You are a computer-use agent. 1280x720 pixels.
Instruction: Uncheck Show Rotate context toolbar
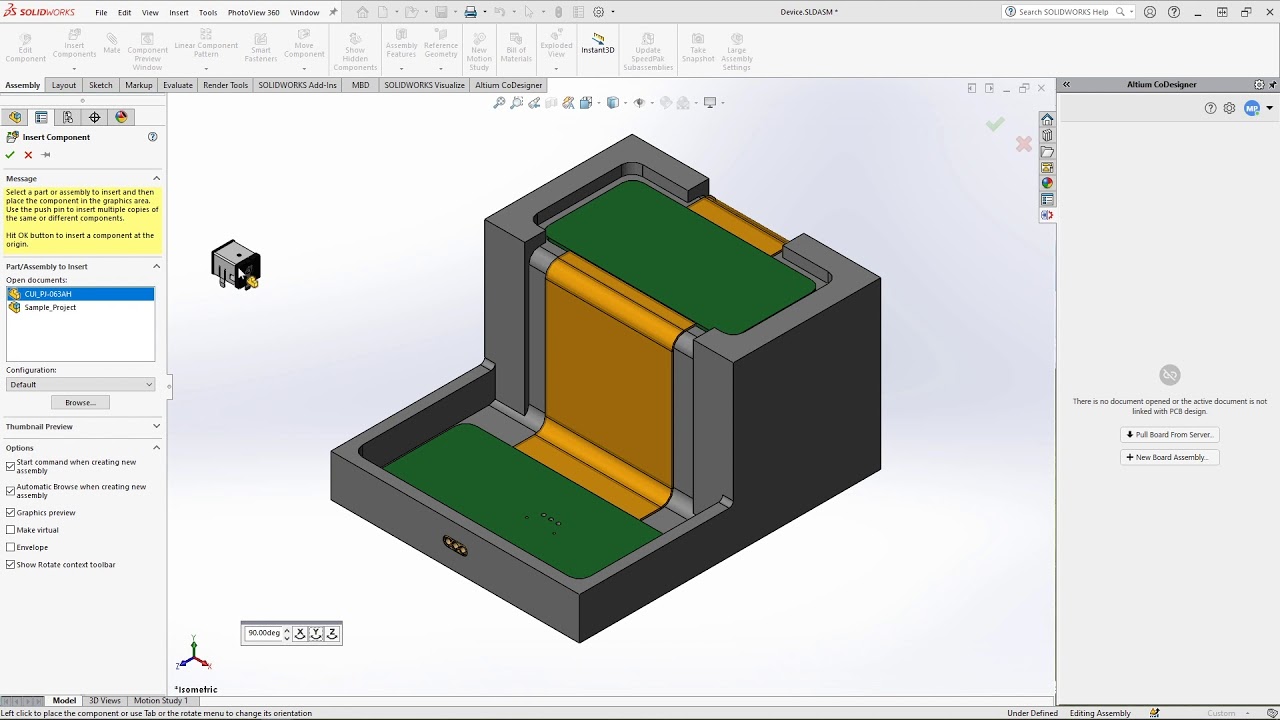click(x=11, y=564)
